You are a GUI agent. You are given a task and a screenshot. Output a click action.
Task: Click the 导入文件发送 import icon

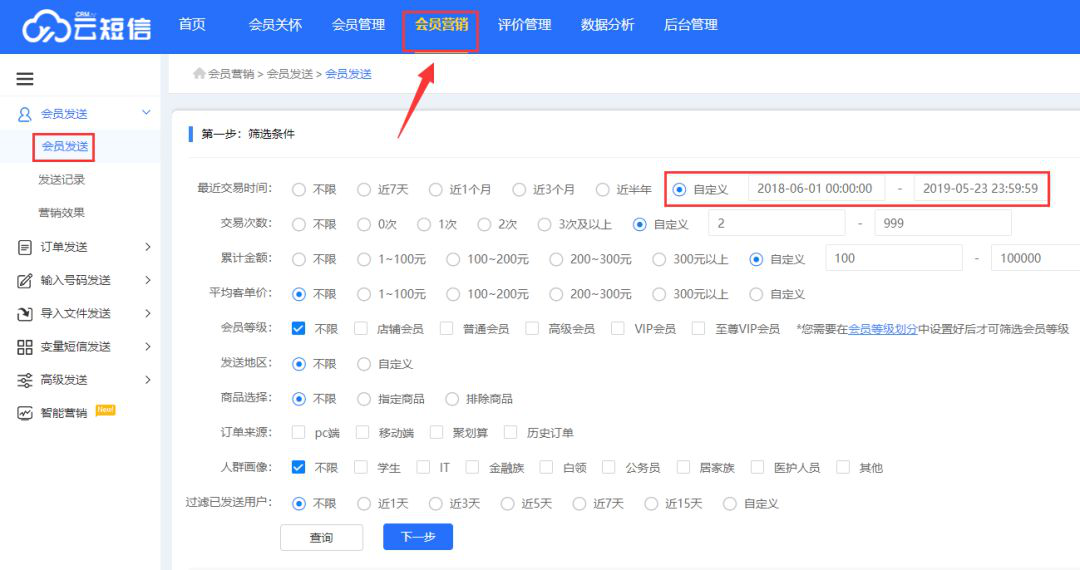[x=25, y=314]
